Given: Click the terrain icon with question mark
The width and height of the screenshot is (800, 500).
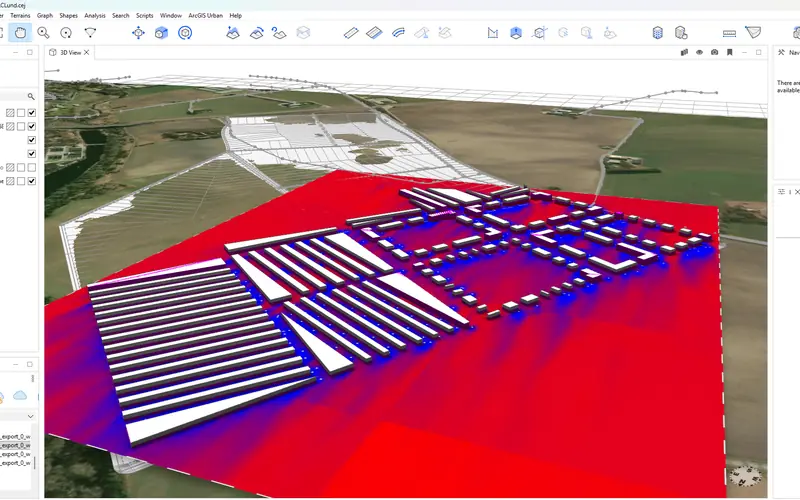Looking at the screenshot, I should coord(279,33).
